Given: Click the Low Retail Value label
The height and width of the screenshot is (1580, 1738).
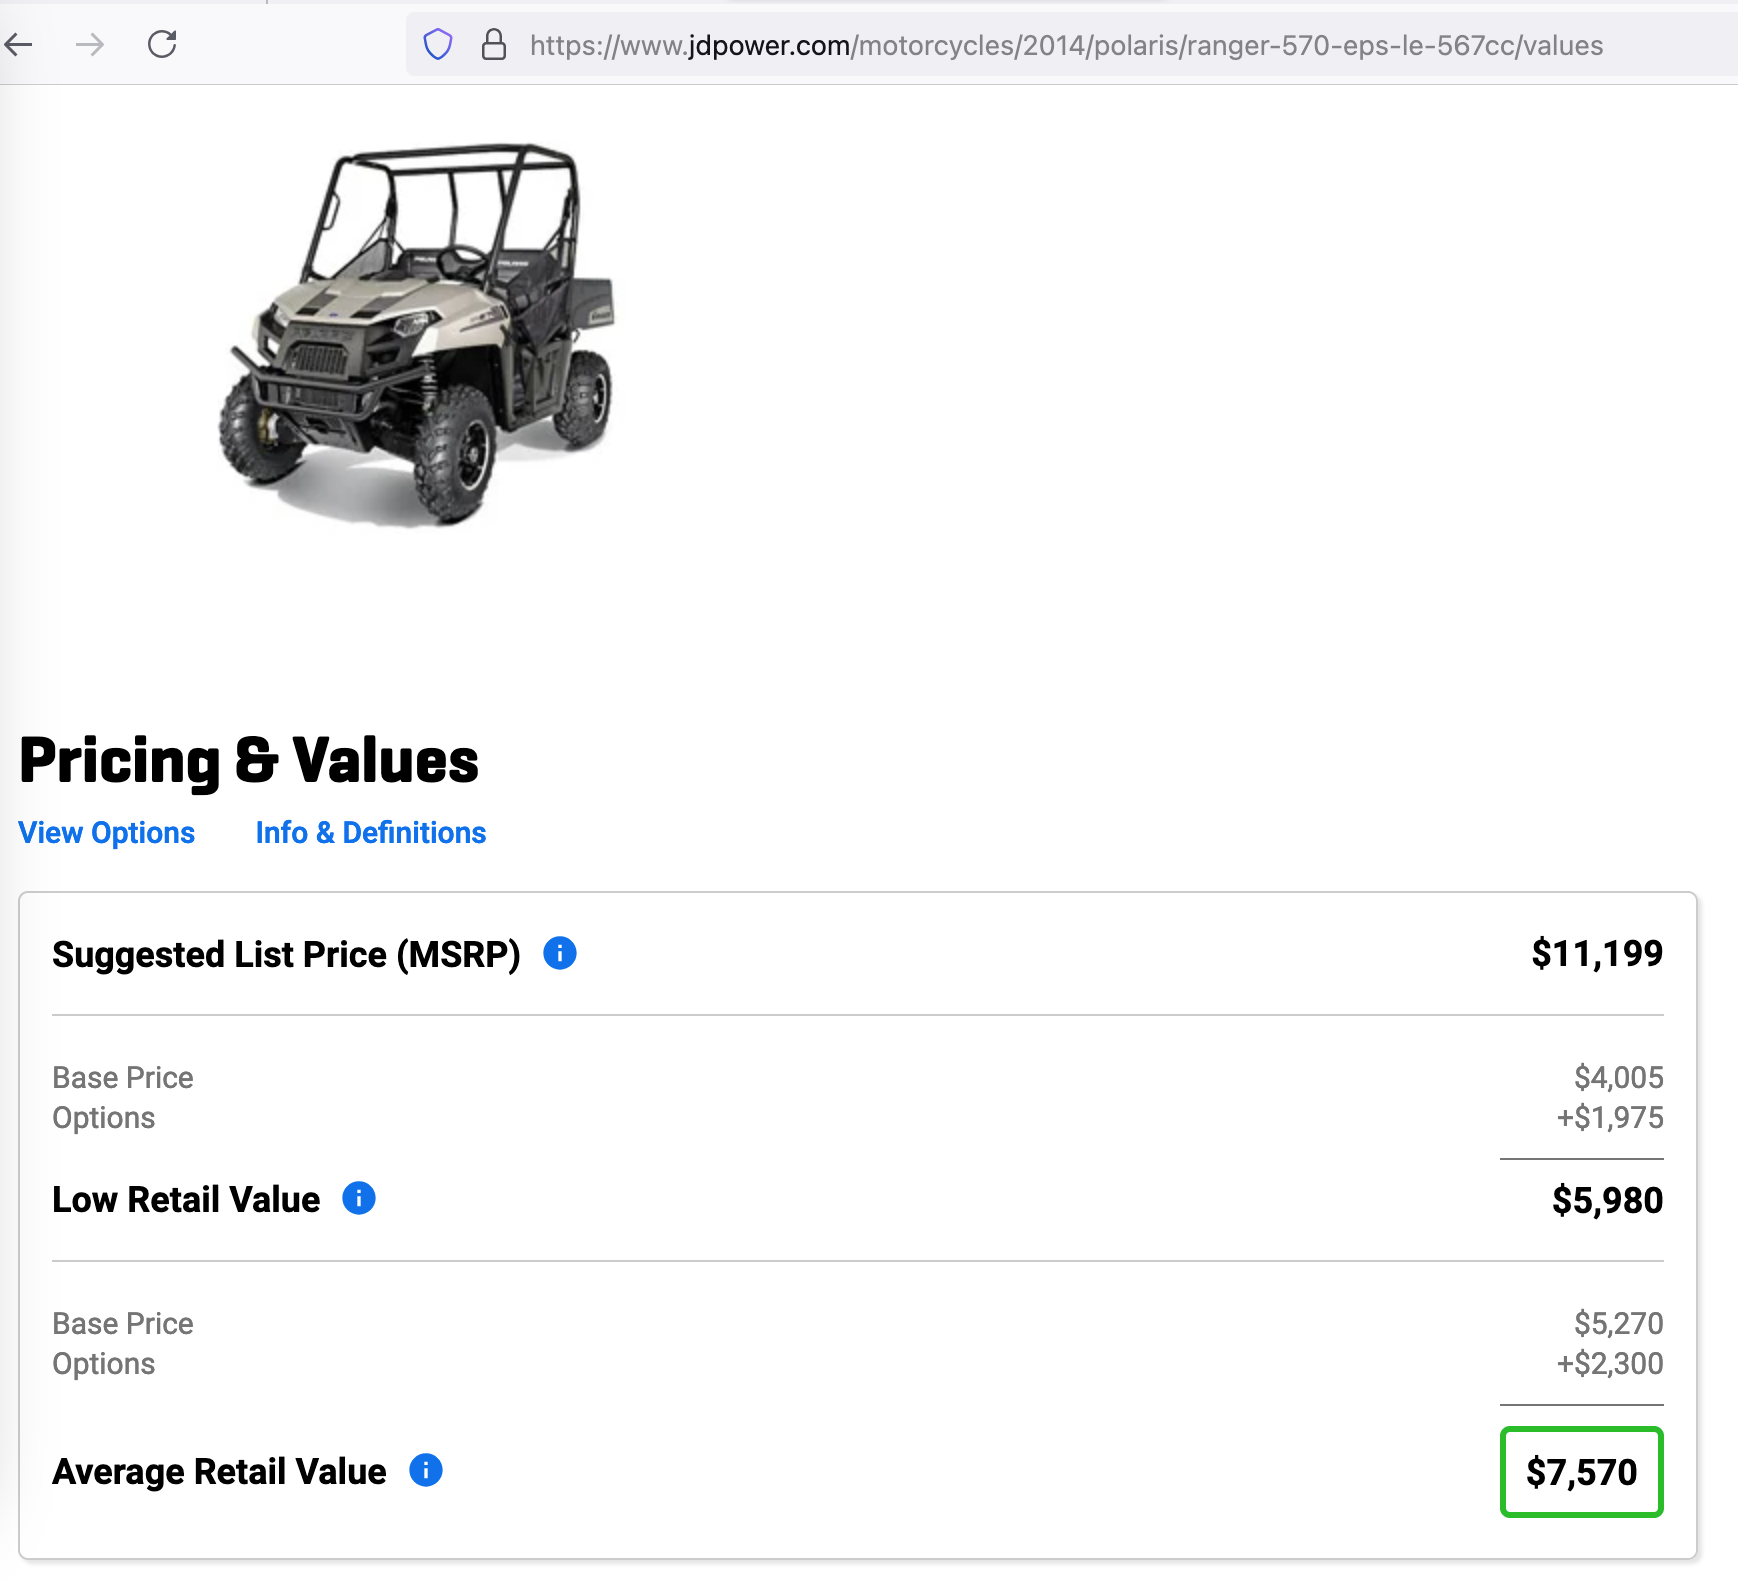Looking at the screenshot, I should pos(186,1199).
